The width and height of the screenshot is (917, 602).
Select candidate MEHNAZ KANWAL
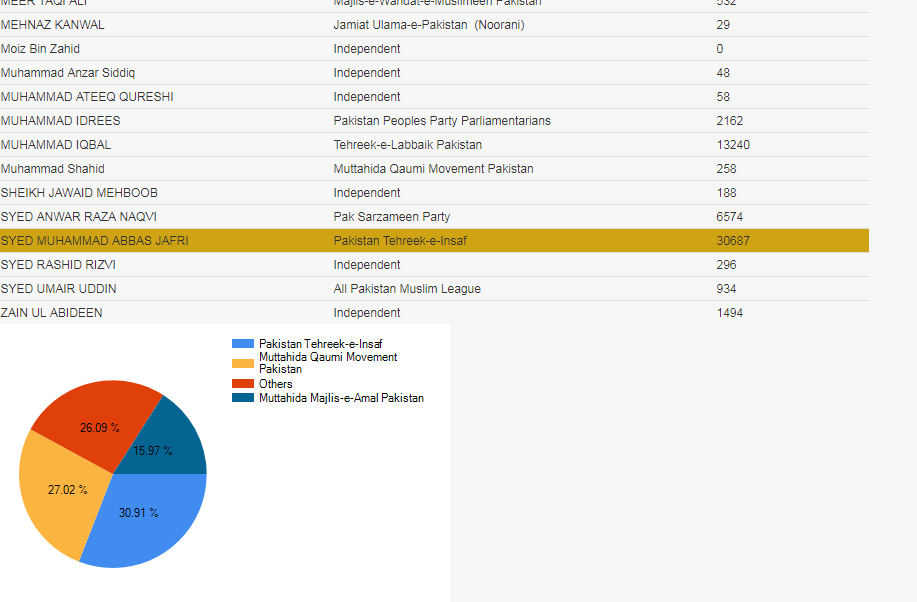pyautogui.click(x=52, y=25)
